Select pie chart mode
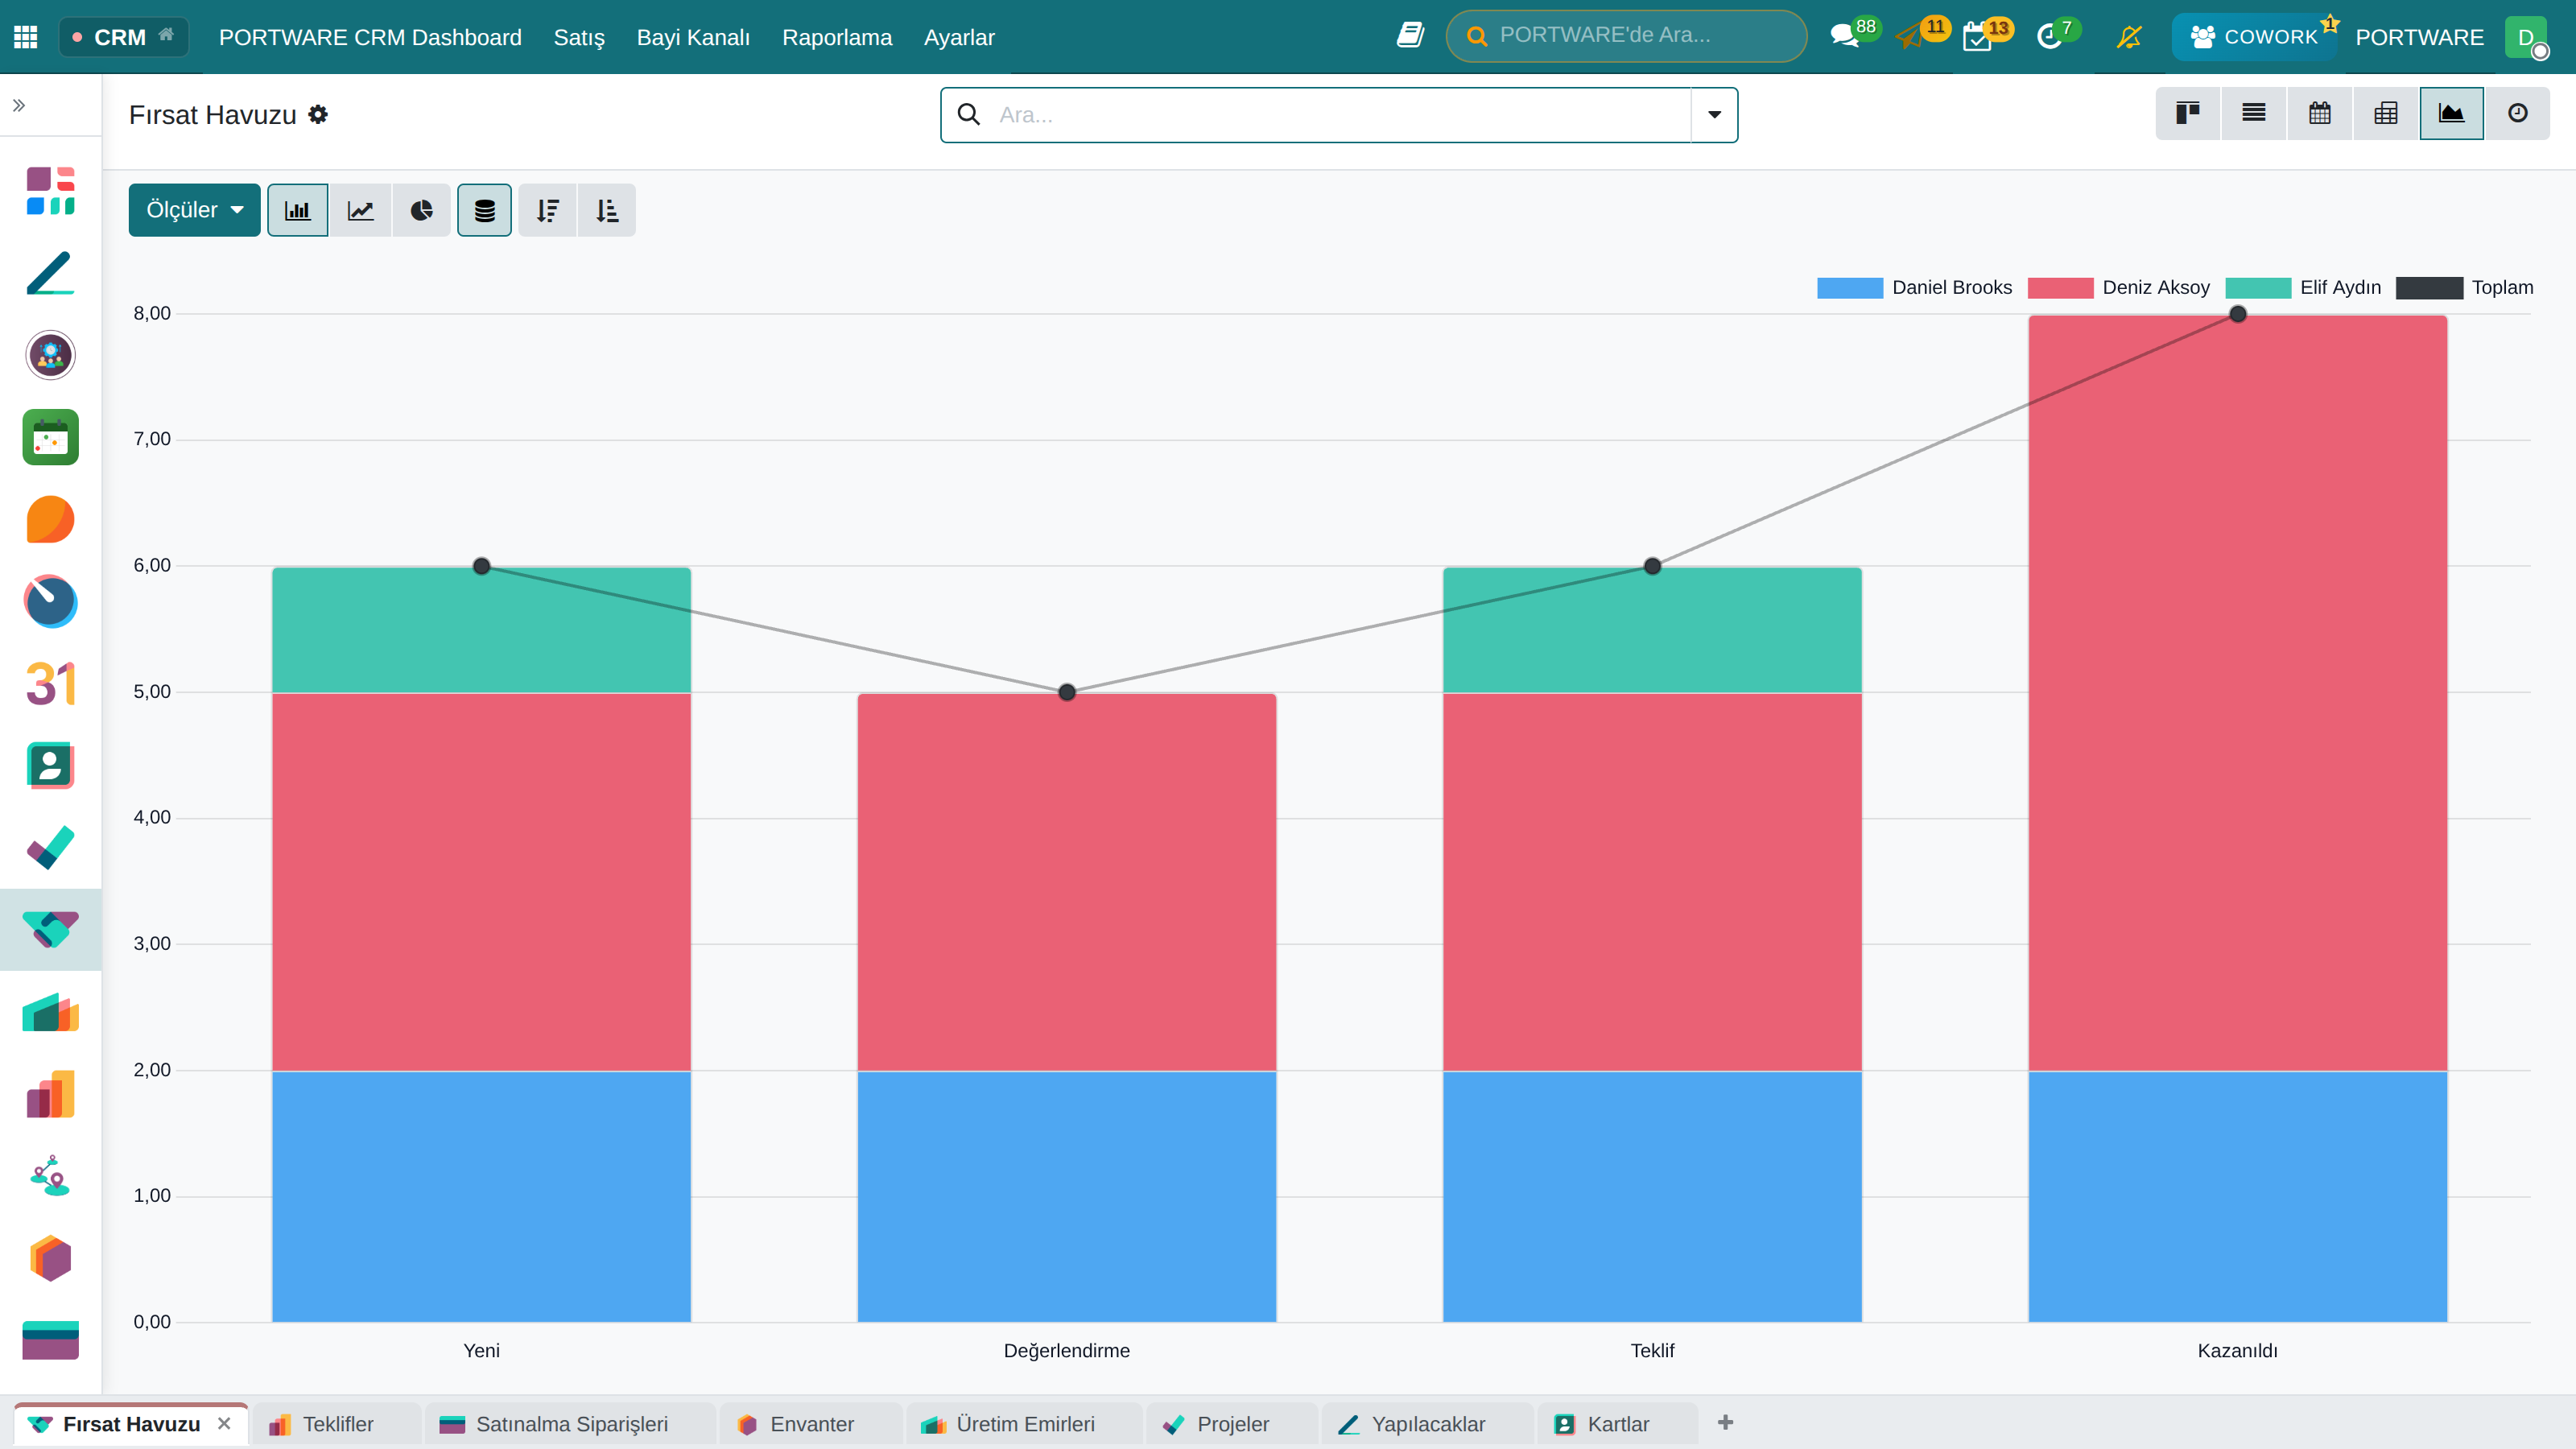This screenshot has height=1449, width=2576. [422, 210]
